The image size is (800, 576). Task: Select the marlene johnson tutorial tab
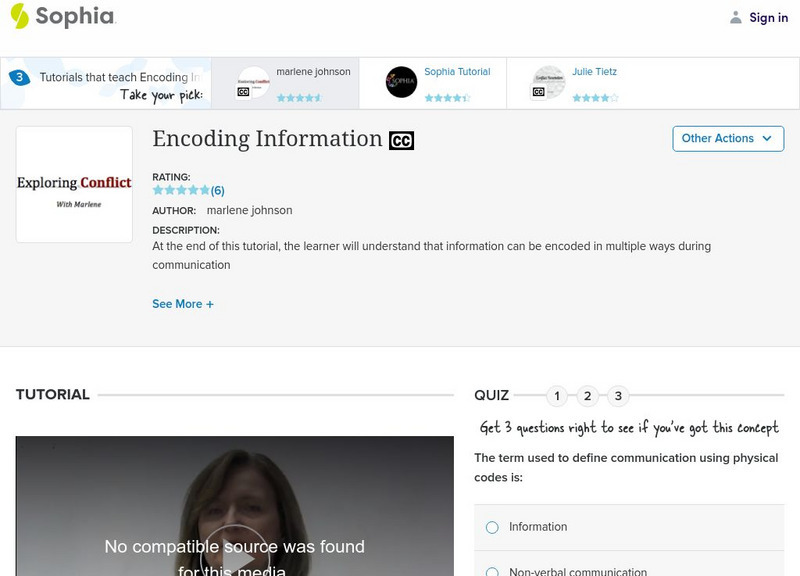285,83
